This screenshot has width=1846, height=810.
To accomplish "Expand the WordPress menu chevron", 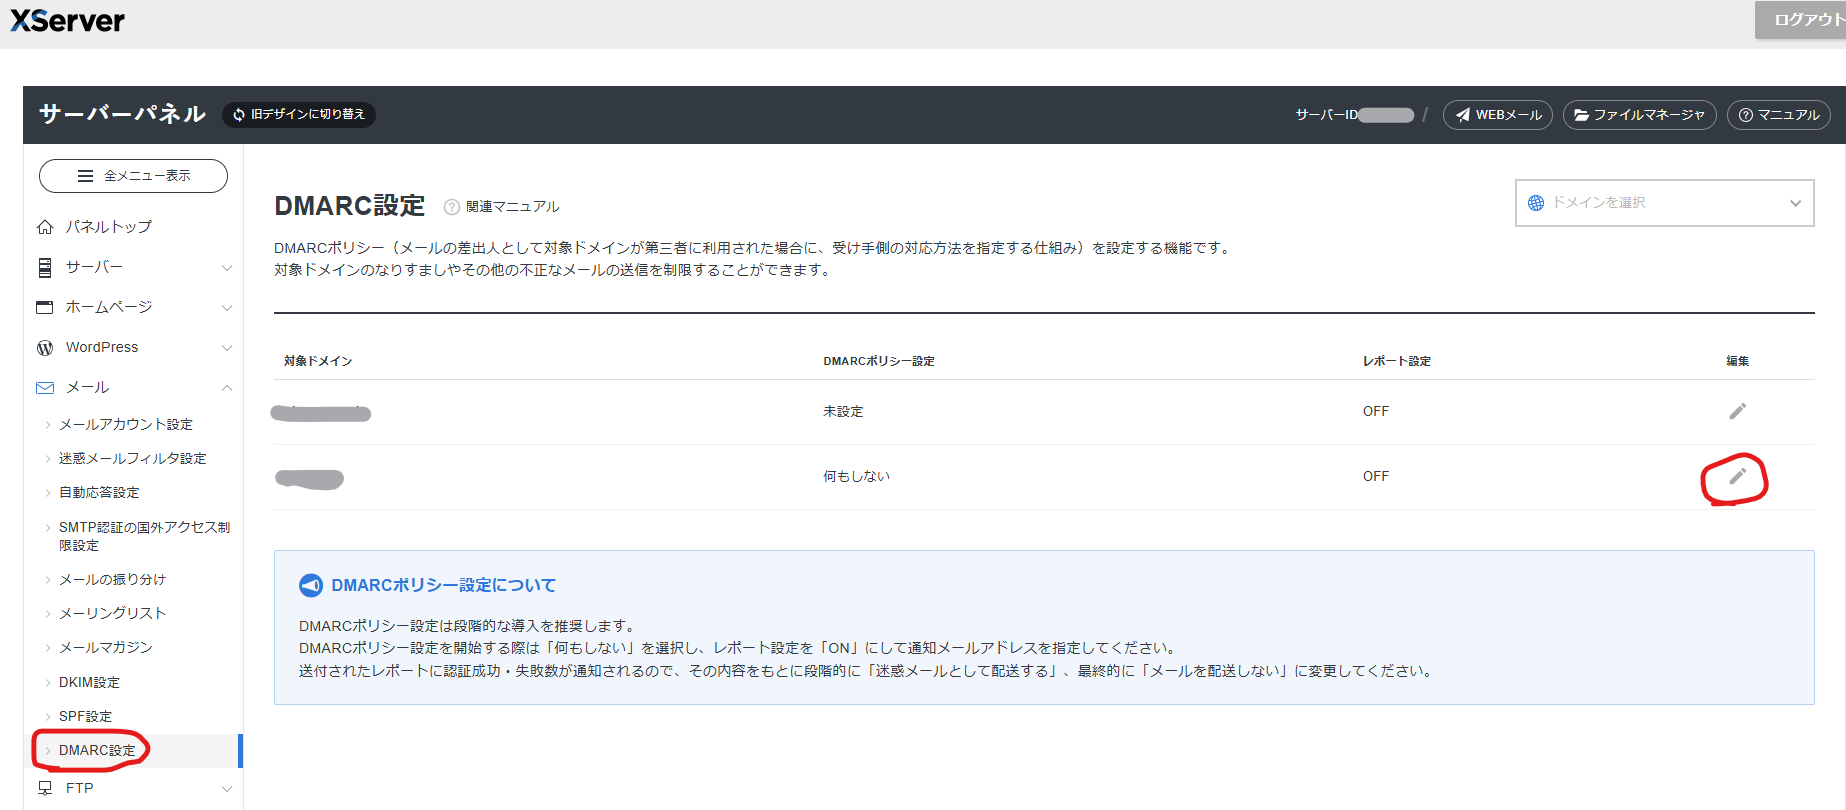I will (226, 347).
